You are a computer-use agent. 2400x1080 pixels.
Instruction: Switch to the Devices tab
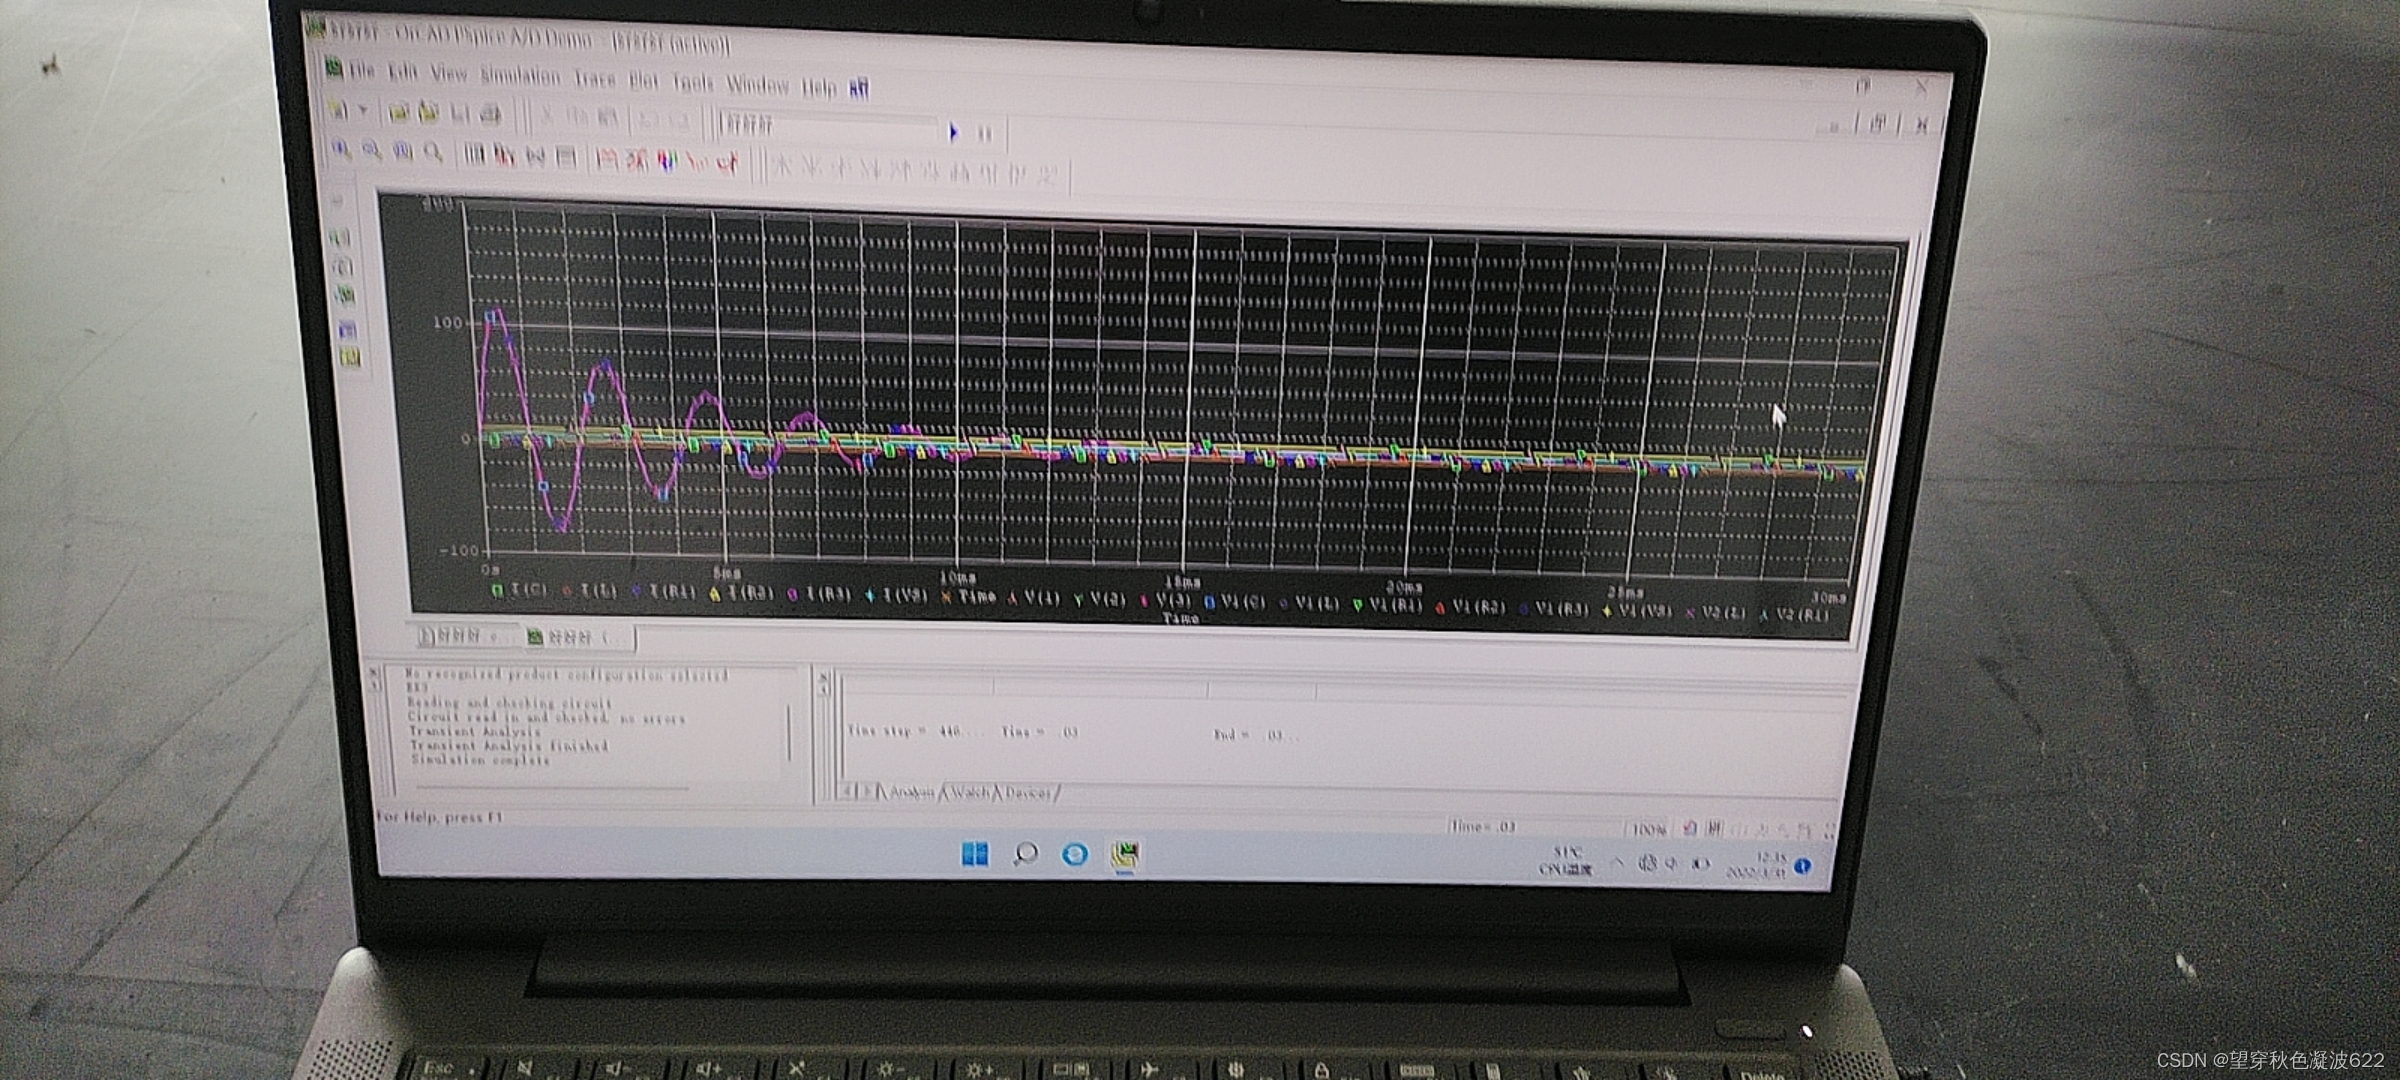pyautogui.click(x=1029, y=793)
